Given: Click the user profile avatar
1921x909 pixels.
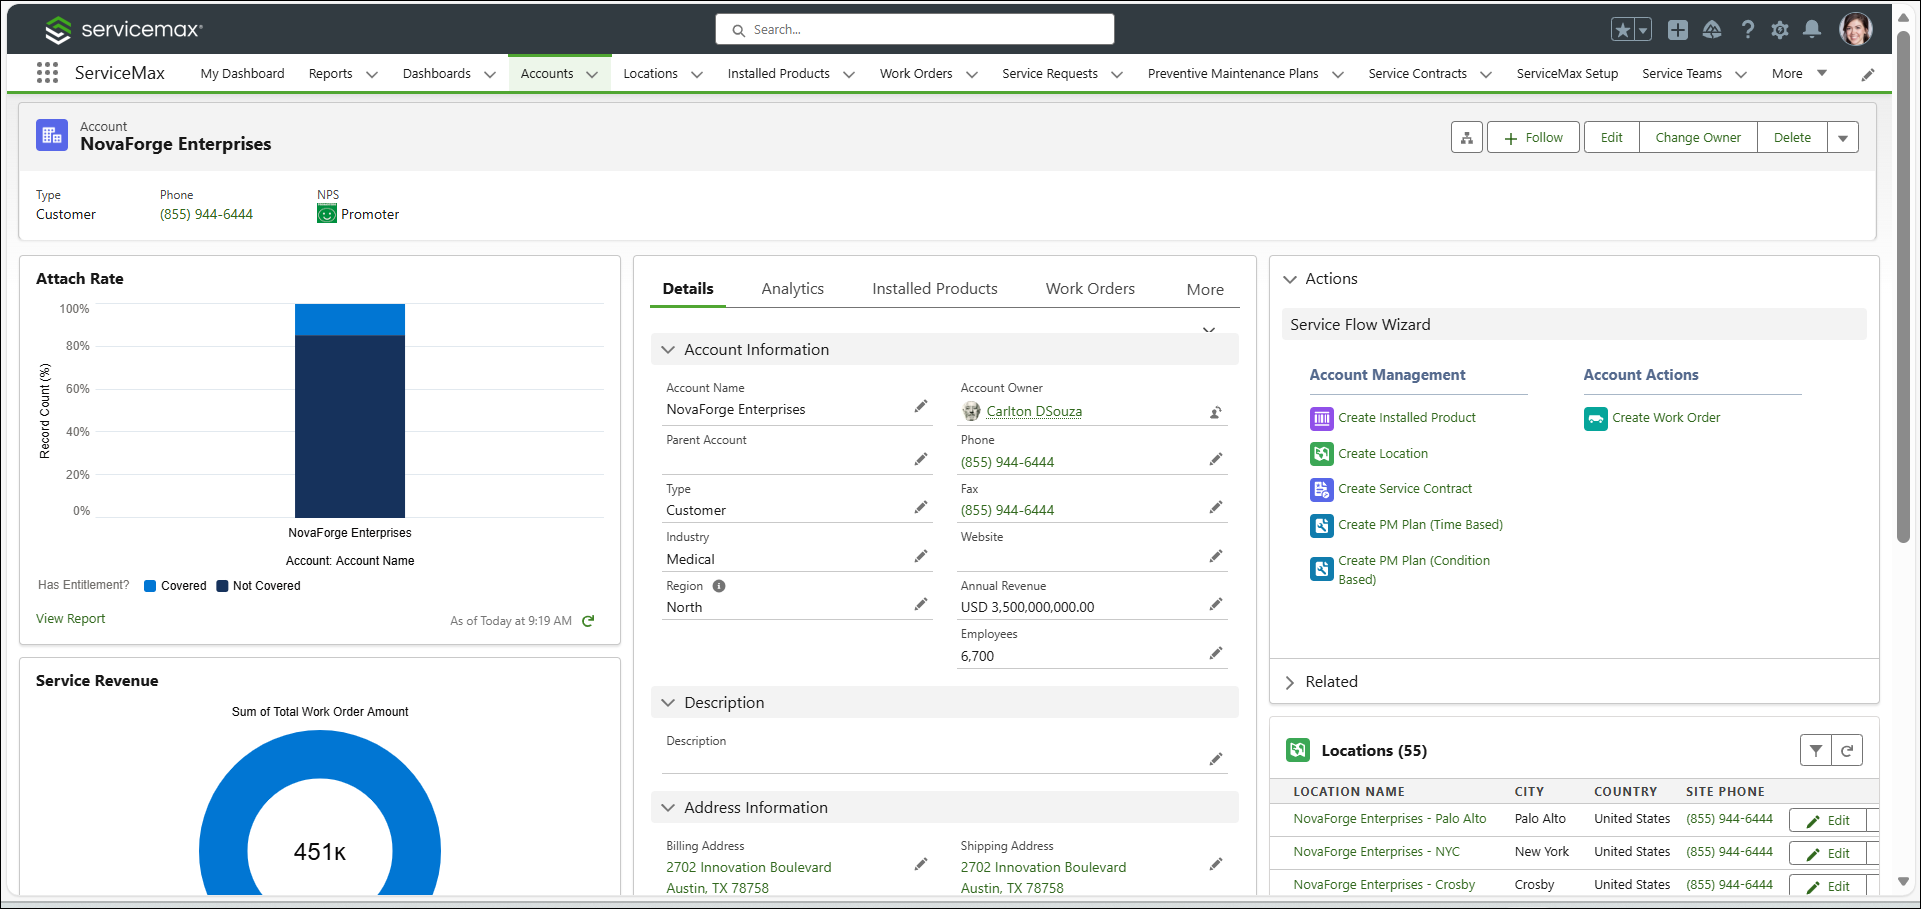Looking at the screenshot, I should (x=1856, y=29).
